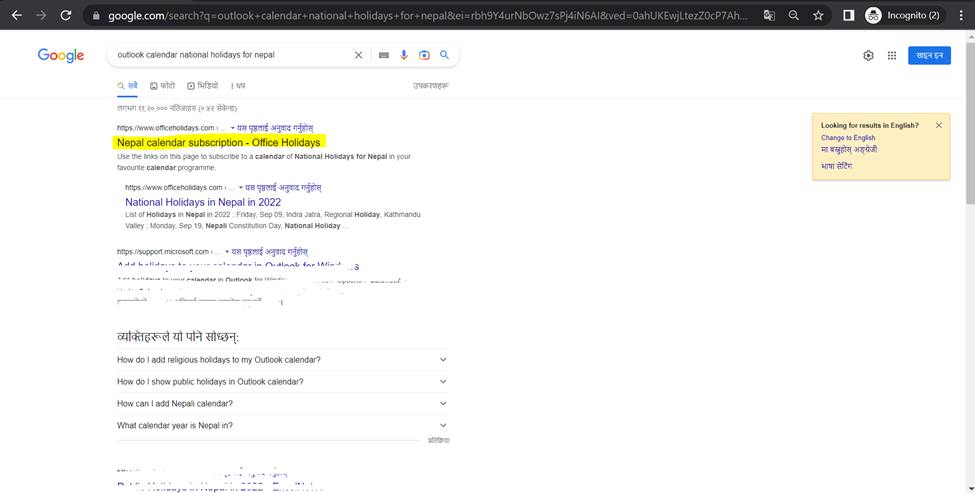Close the 'Looking for results in English?' box
The width and height of the screenshot is (975, 493).
coord(938,126)
